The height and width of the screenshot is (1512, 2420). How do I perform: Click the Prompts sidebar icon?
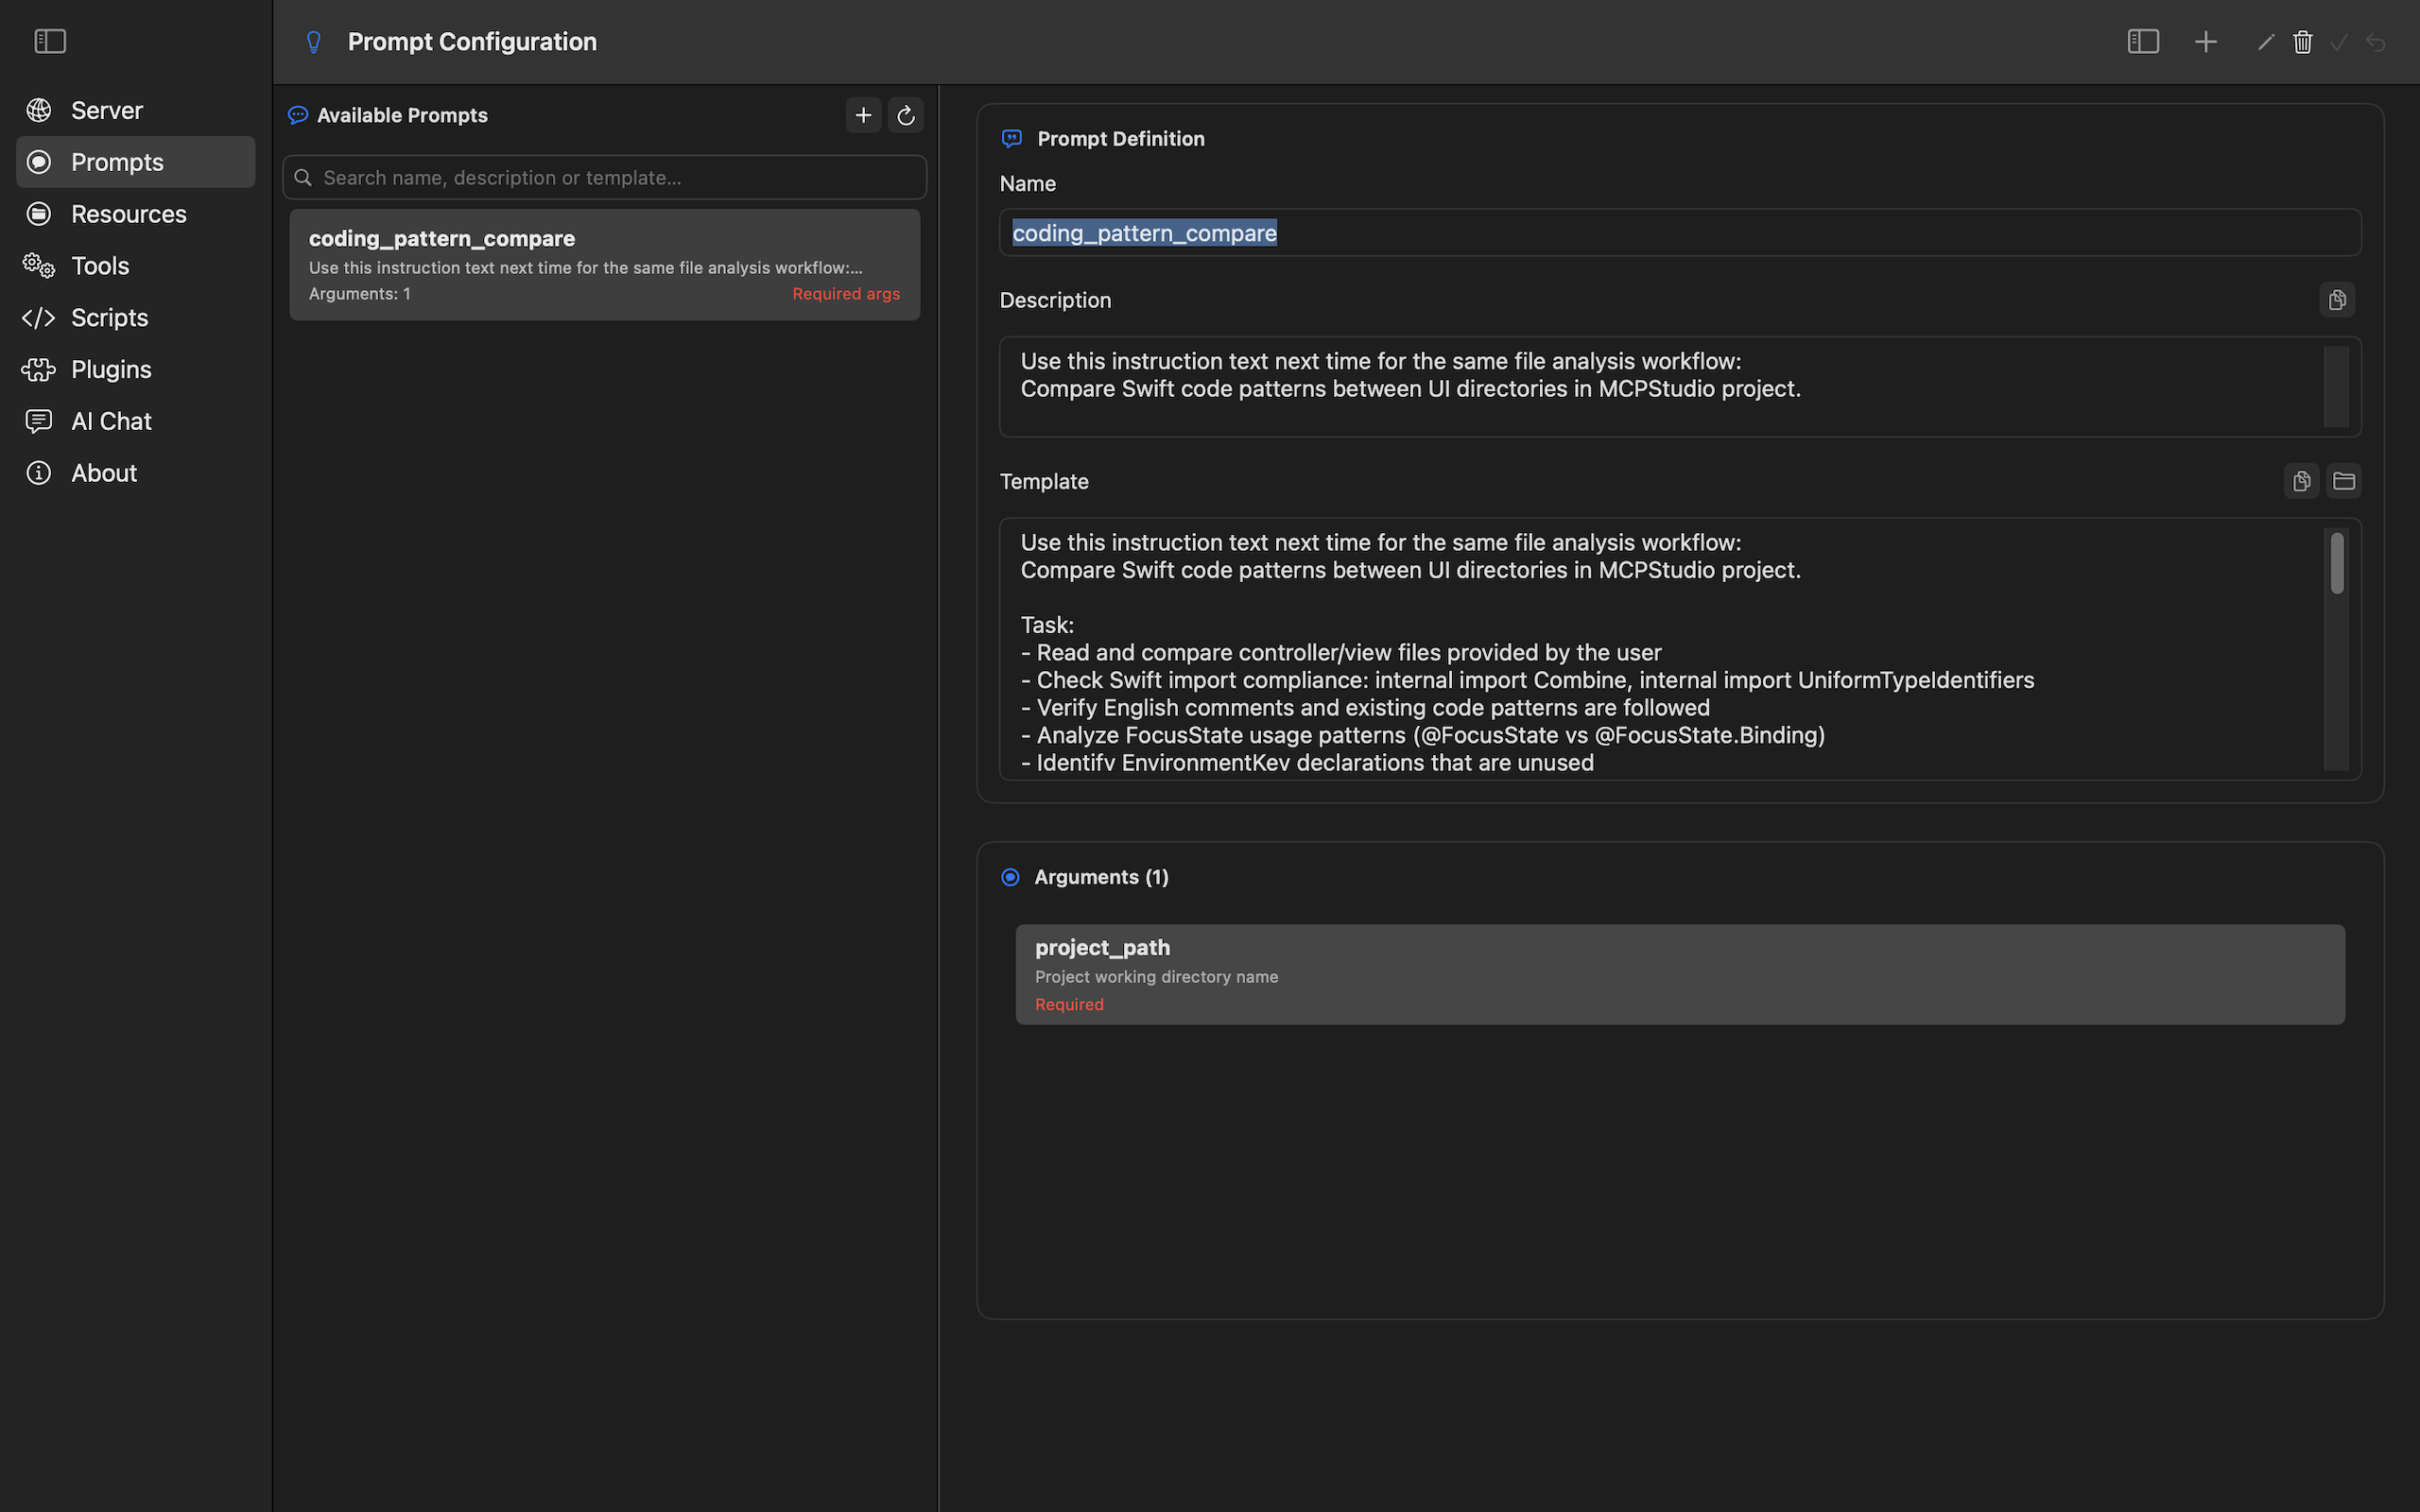[39, 162]
